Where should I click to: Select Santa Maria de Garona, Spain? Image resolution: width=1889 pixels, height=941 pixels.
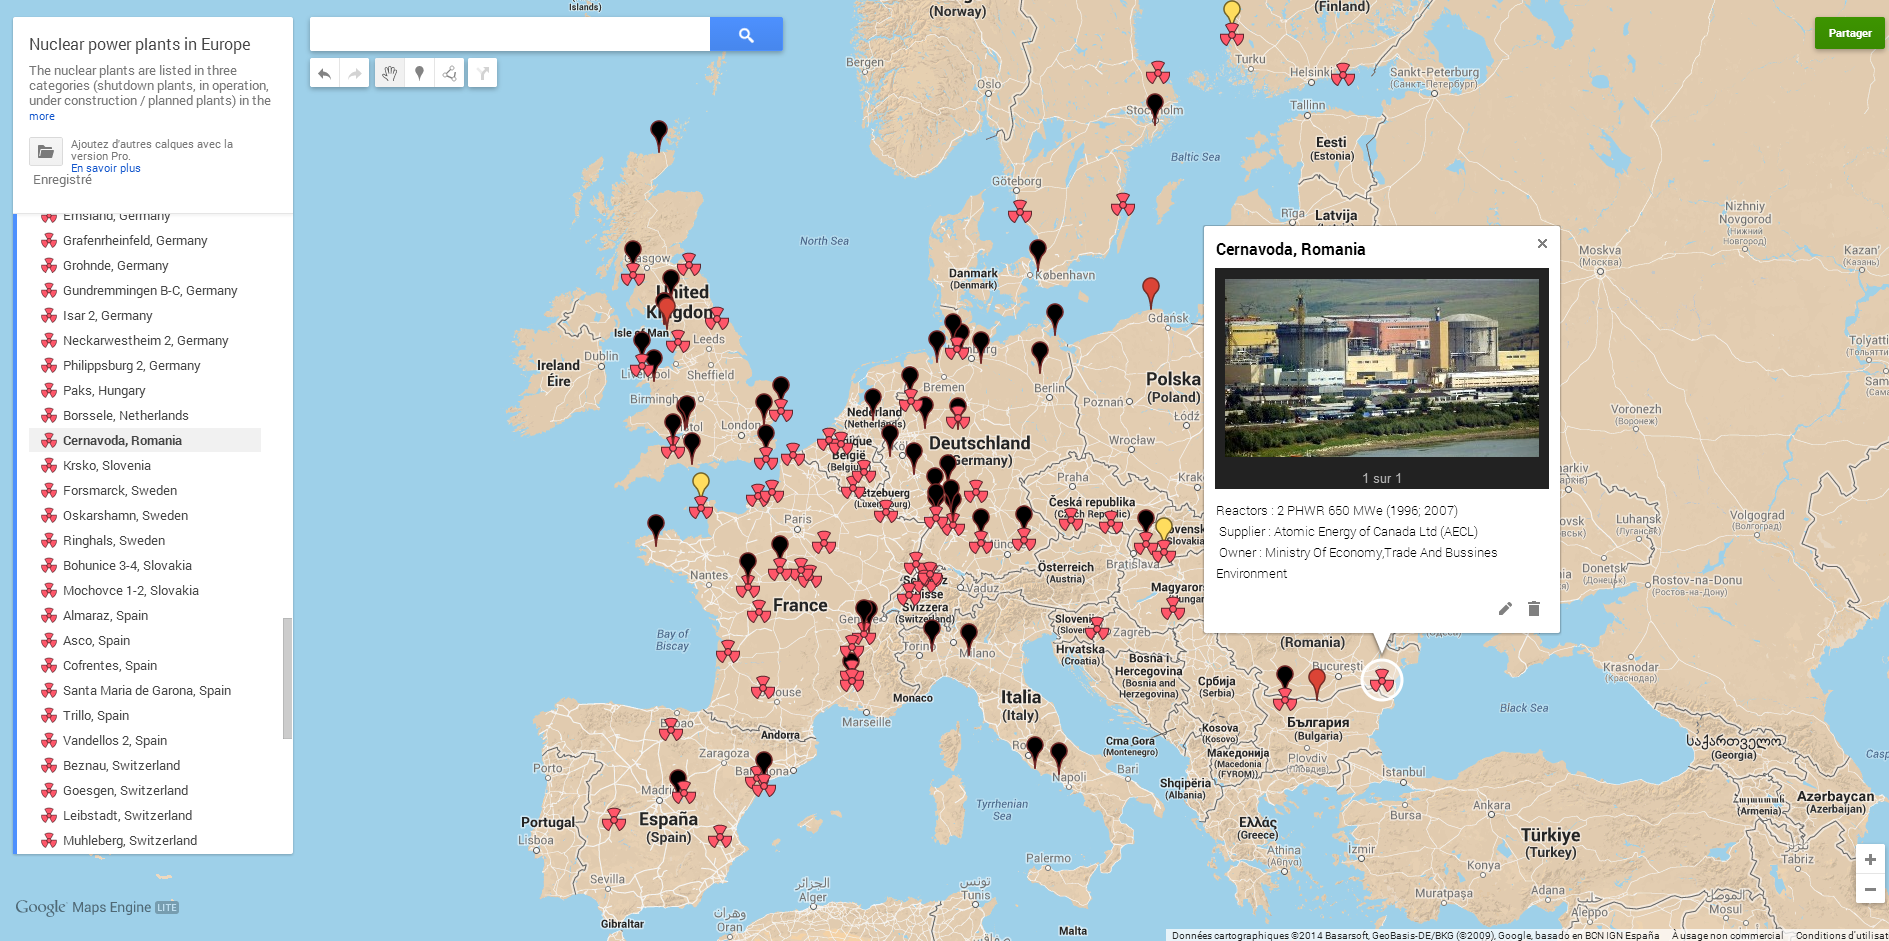click(x=145, y=690)
